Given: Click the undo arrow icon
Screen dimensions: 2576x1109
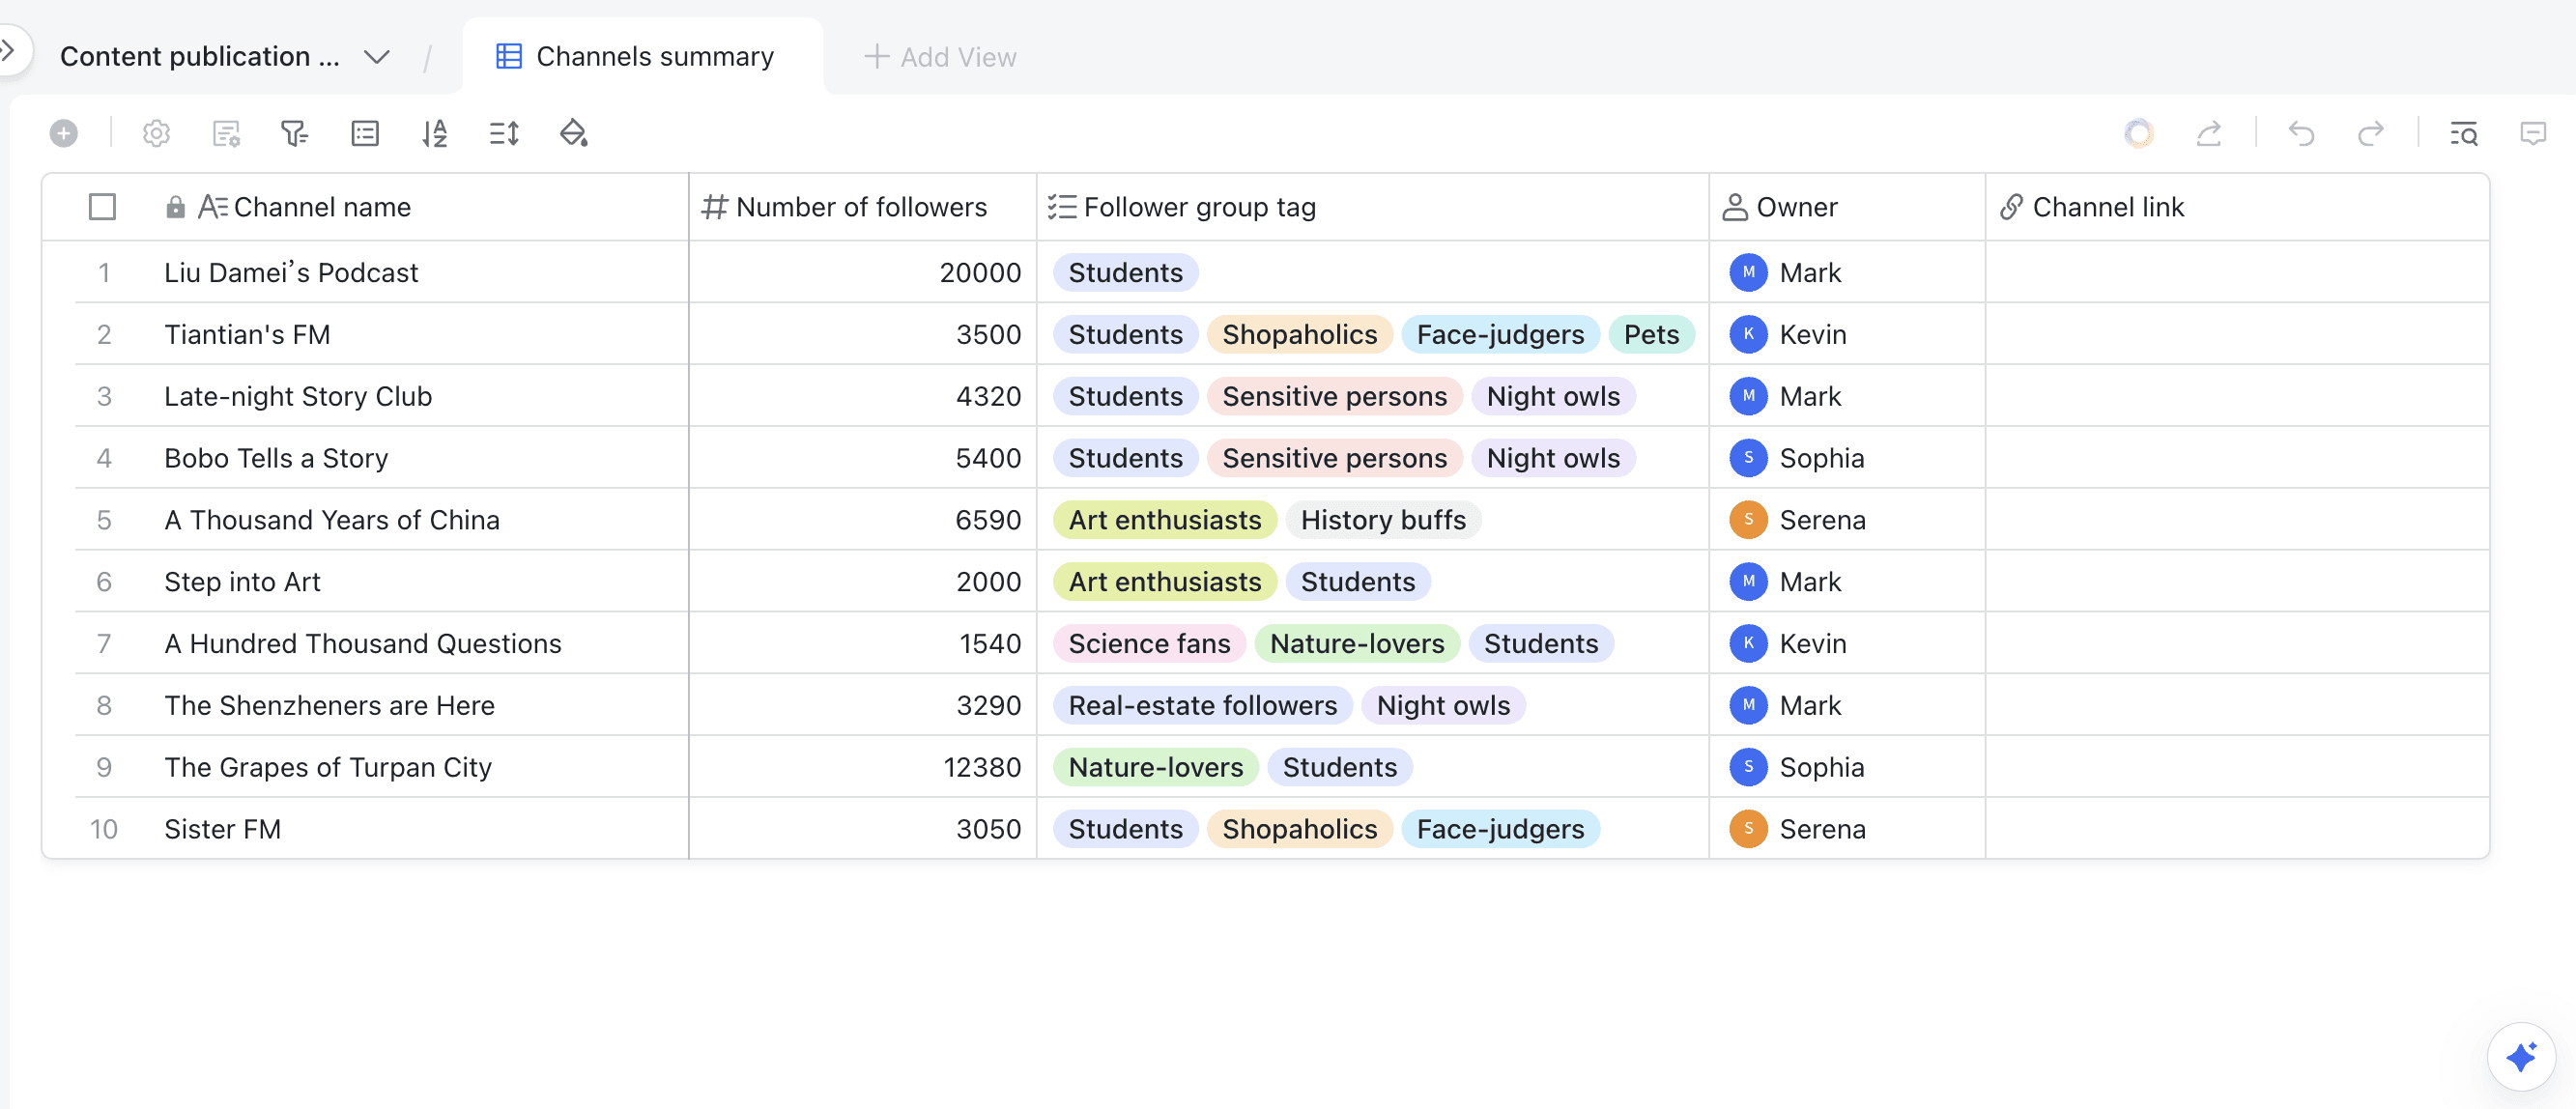Looking at the screenshot, I should point(2301,133).
